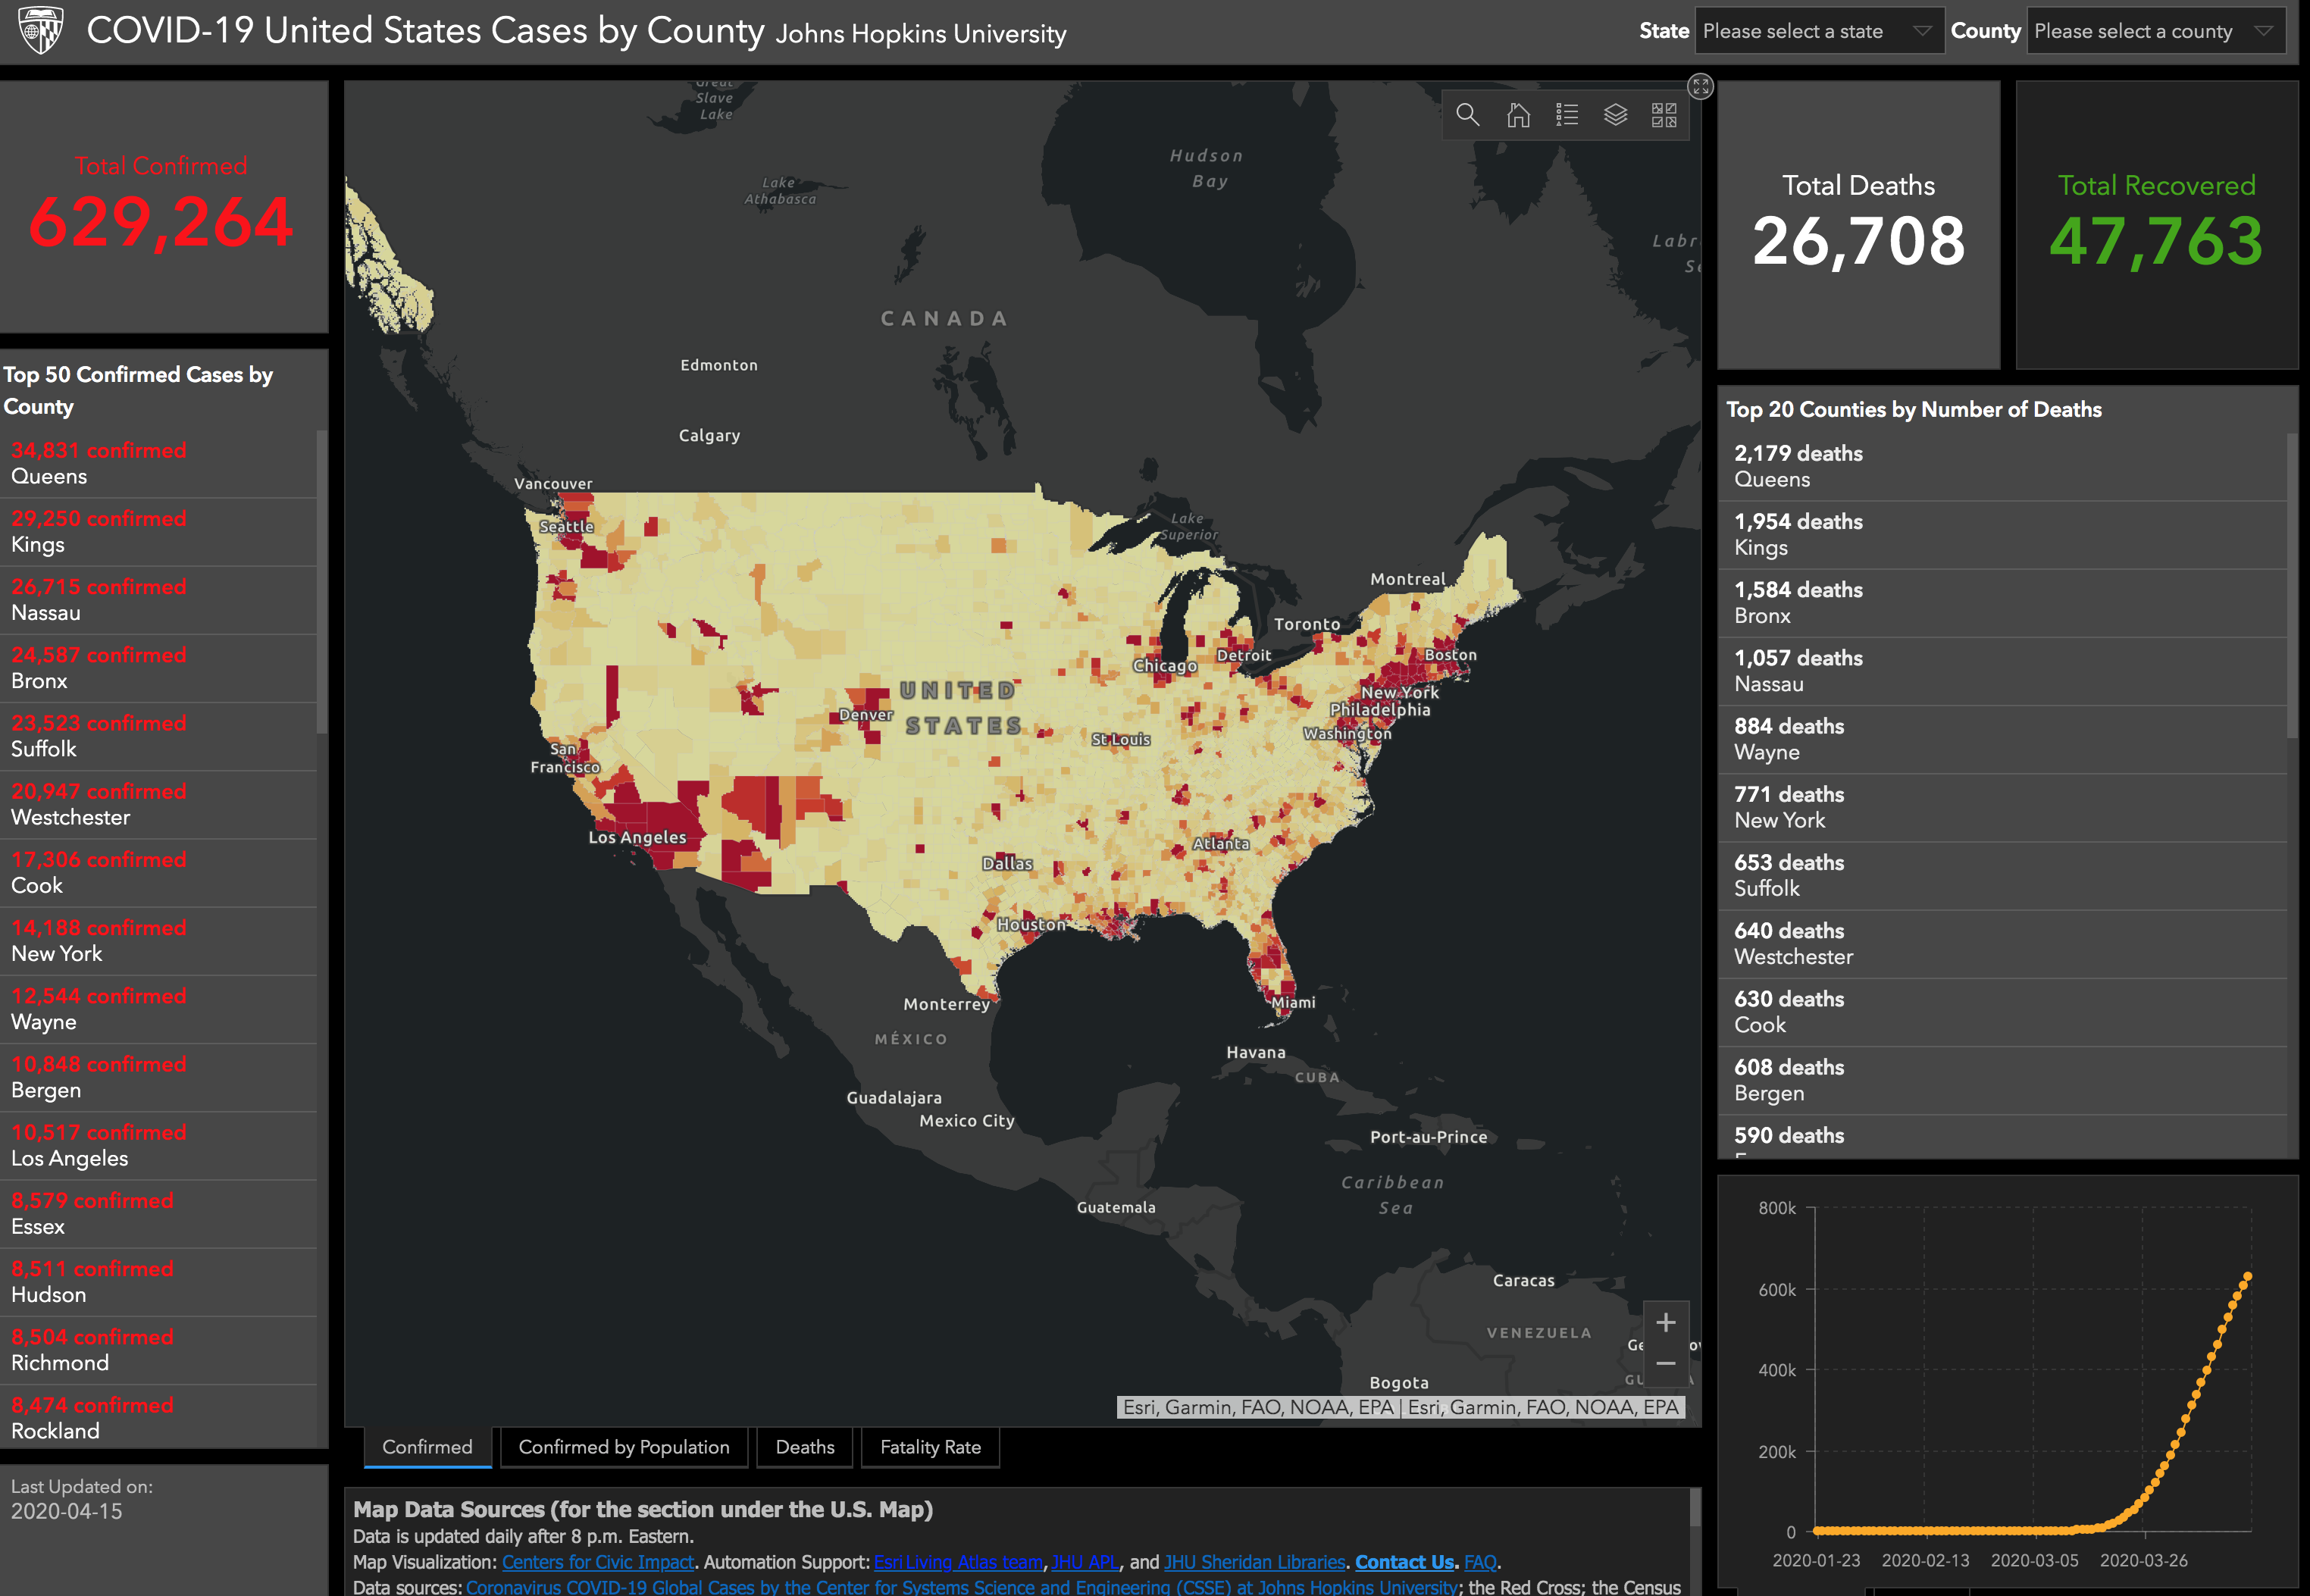Switch to Confirmed by Population tab

point(624,1447)
